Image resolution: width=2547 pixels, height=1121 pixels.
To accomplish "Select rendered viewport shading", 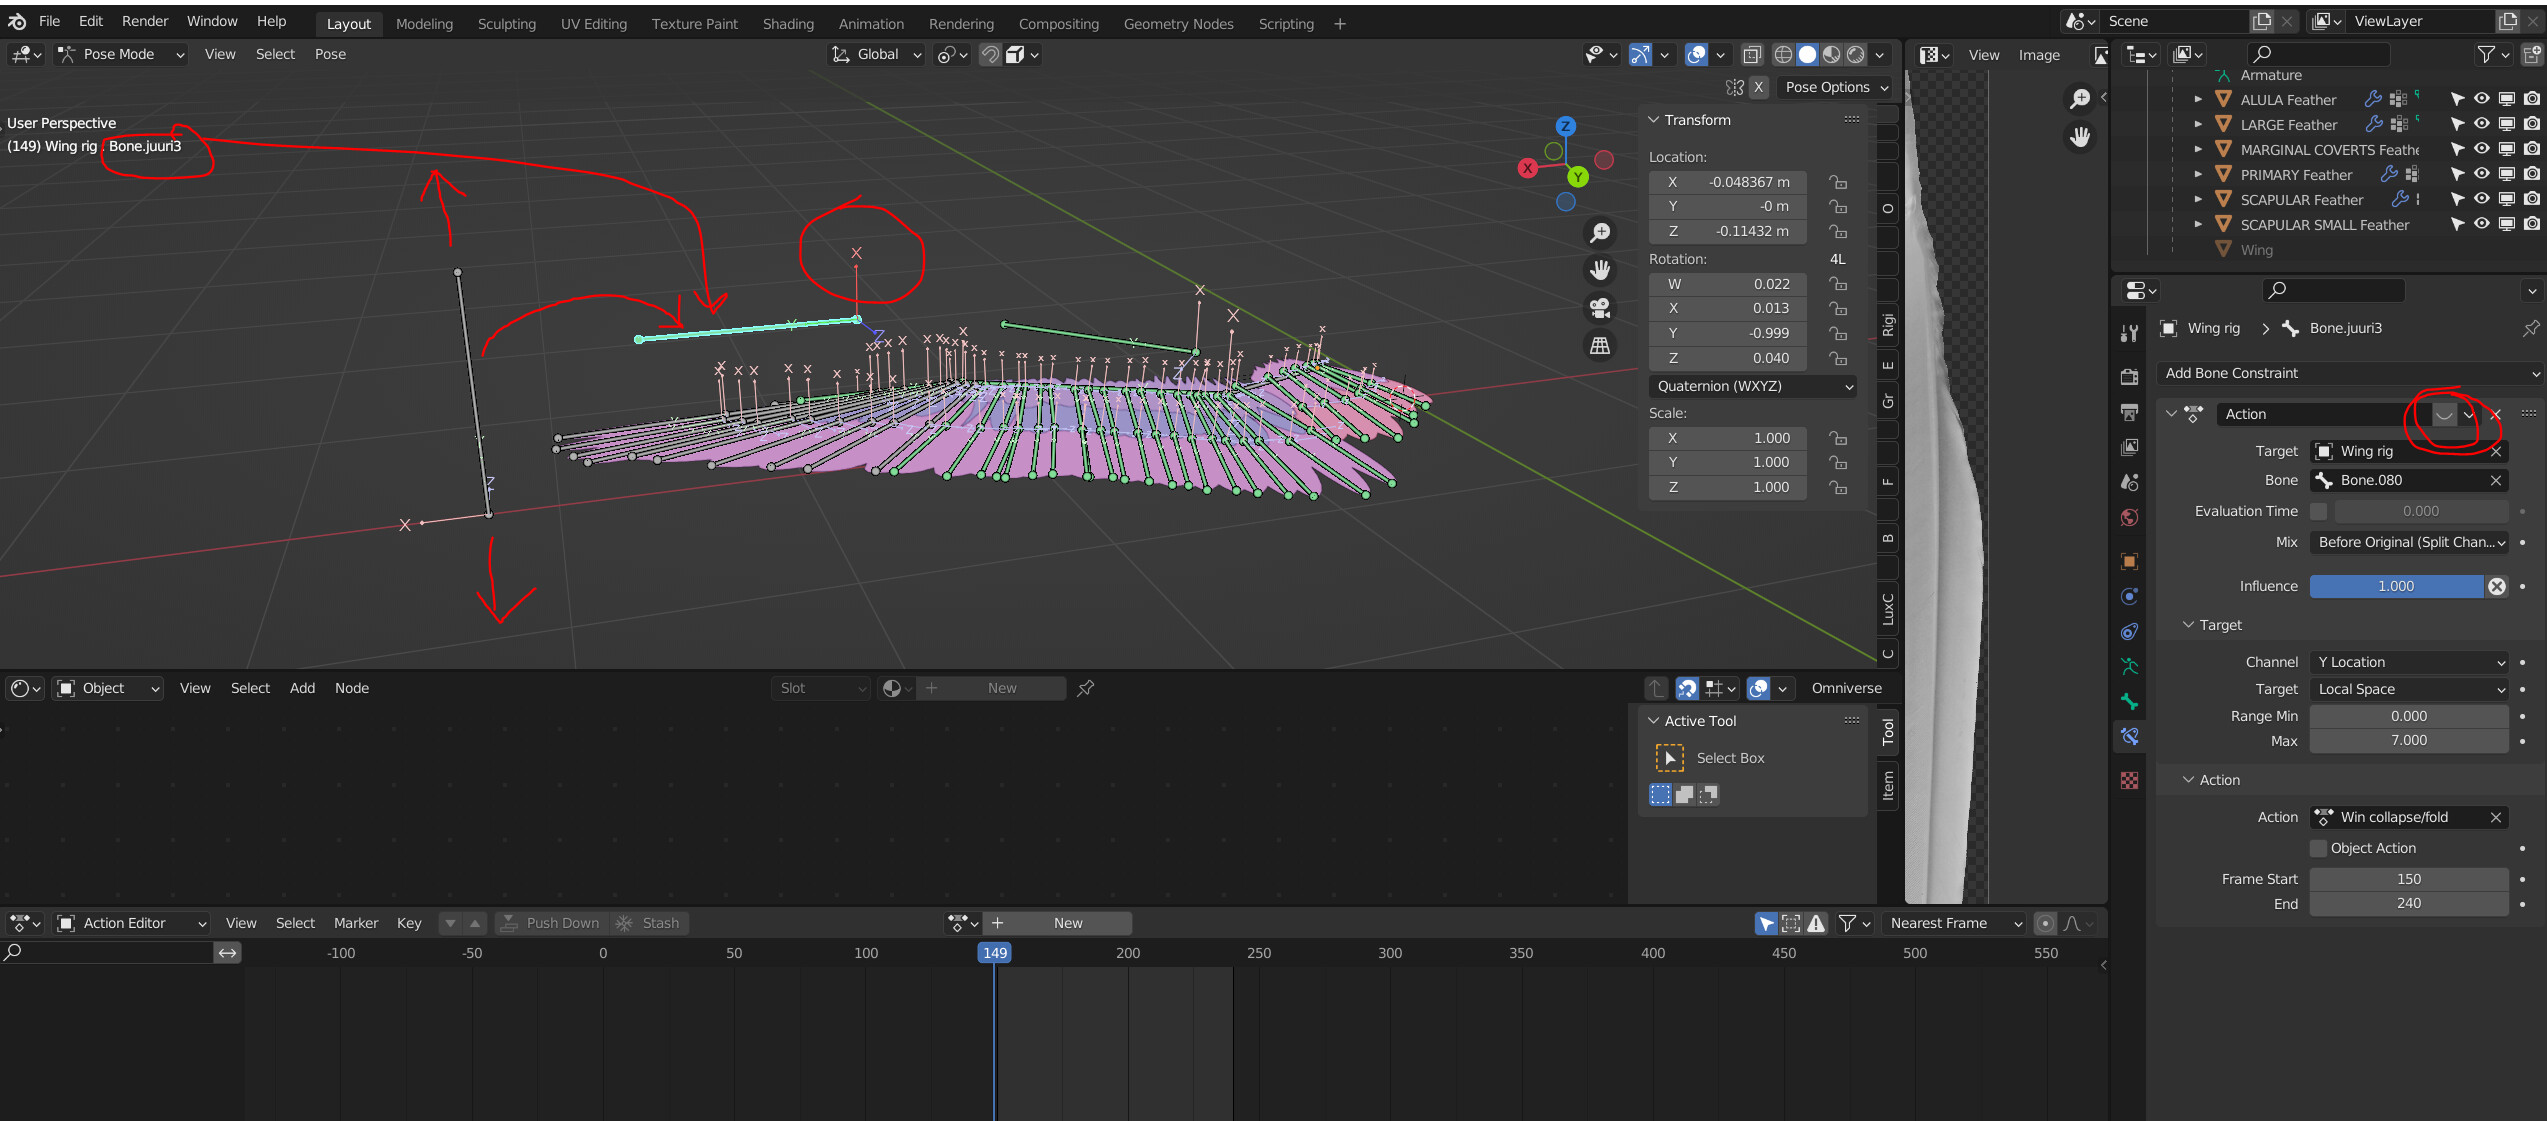I will point(1856,55).
